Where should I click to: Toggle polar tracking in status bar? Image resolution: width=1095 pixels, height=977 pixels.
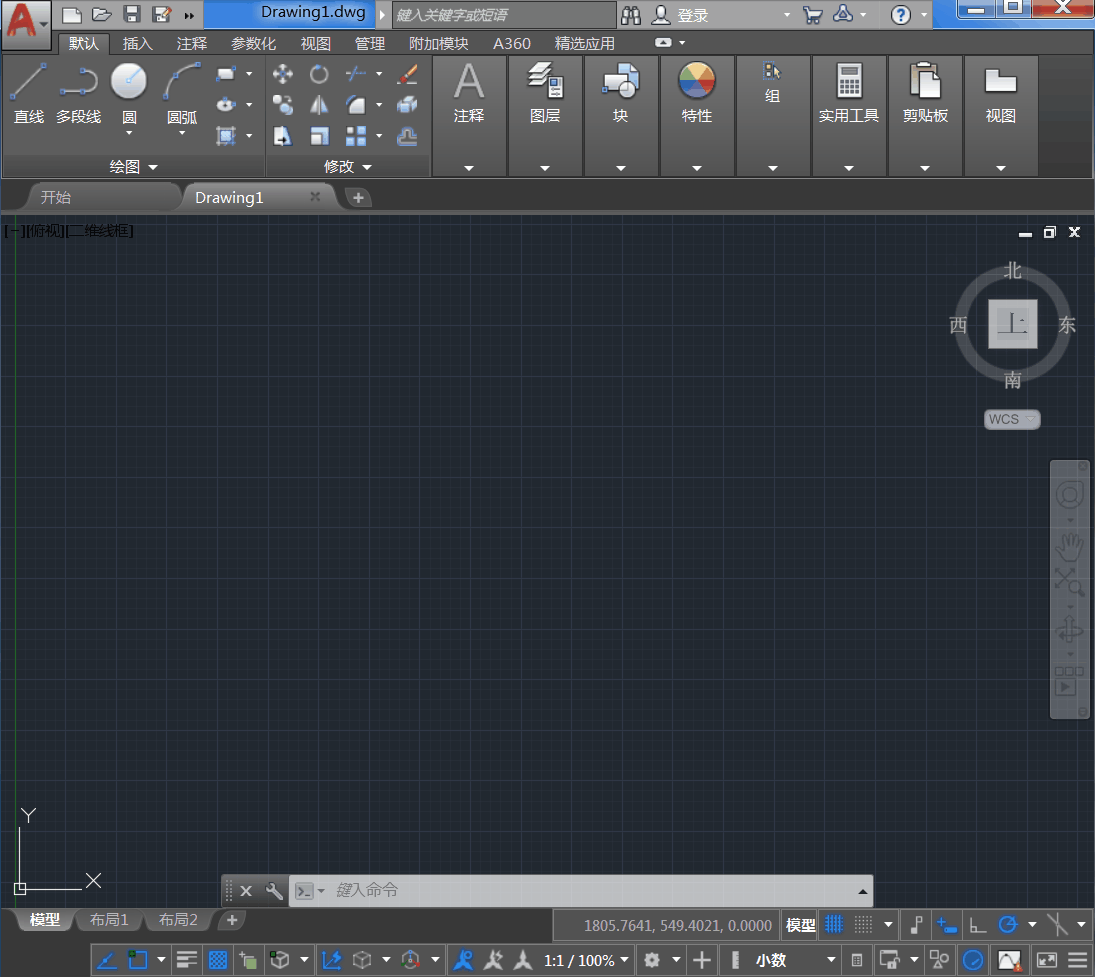[x=1008, y=925]
